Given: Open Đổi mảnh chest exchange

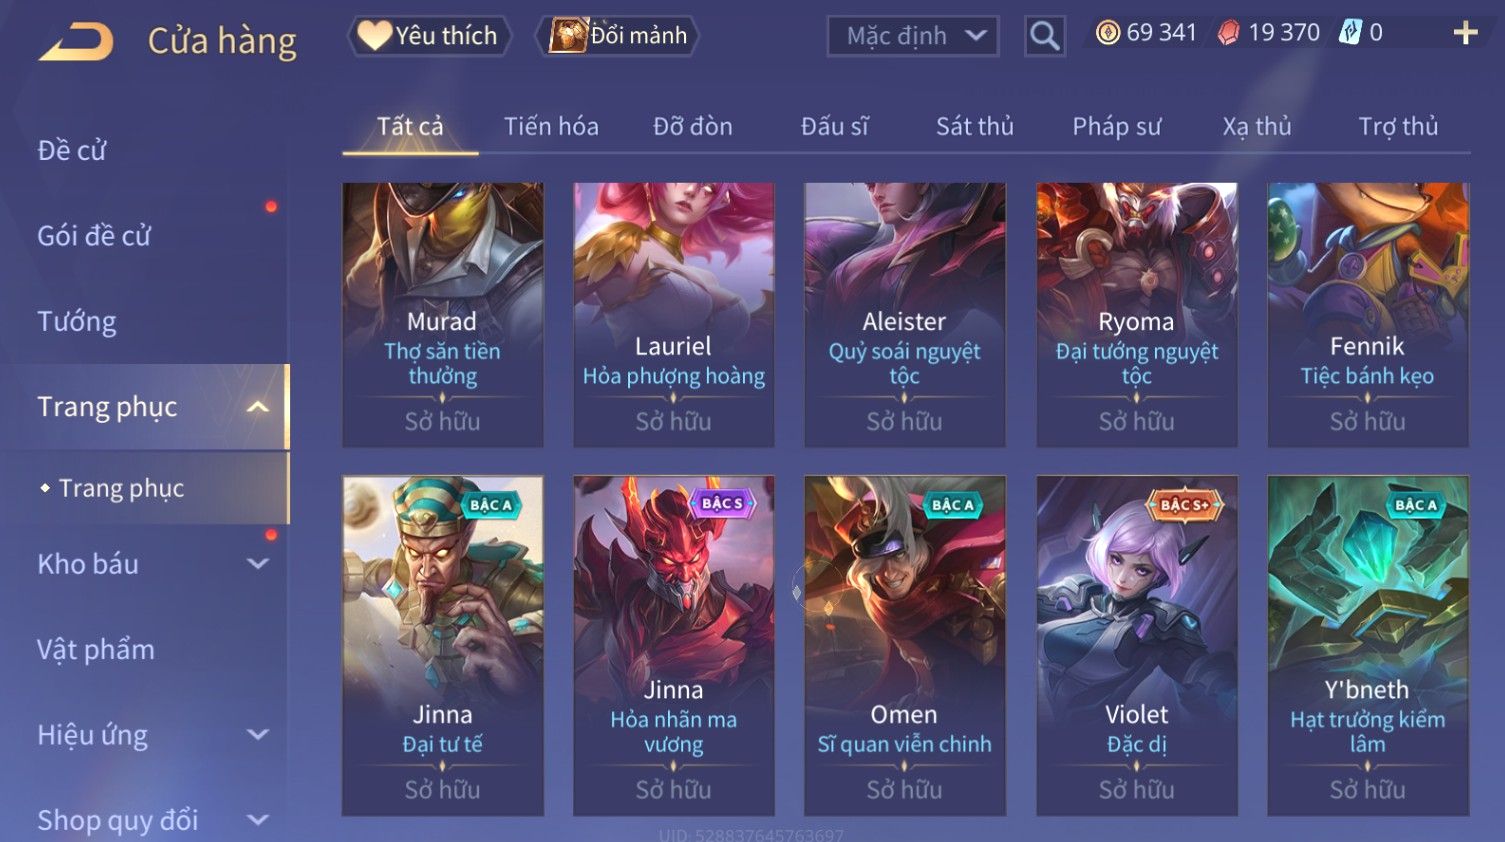Looking at the screenshot, I should [617, 36].
